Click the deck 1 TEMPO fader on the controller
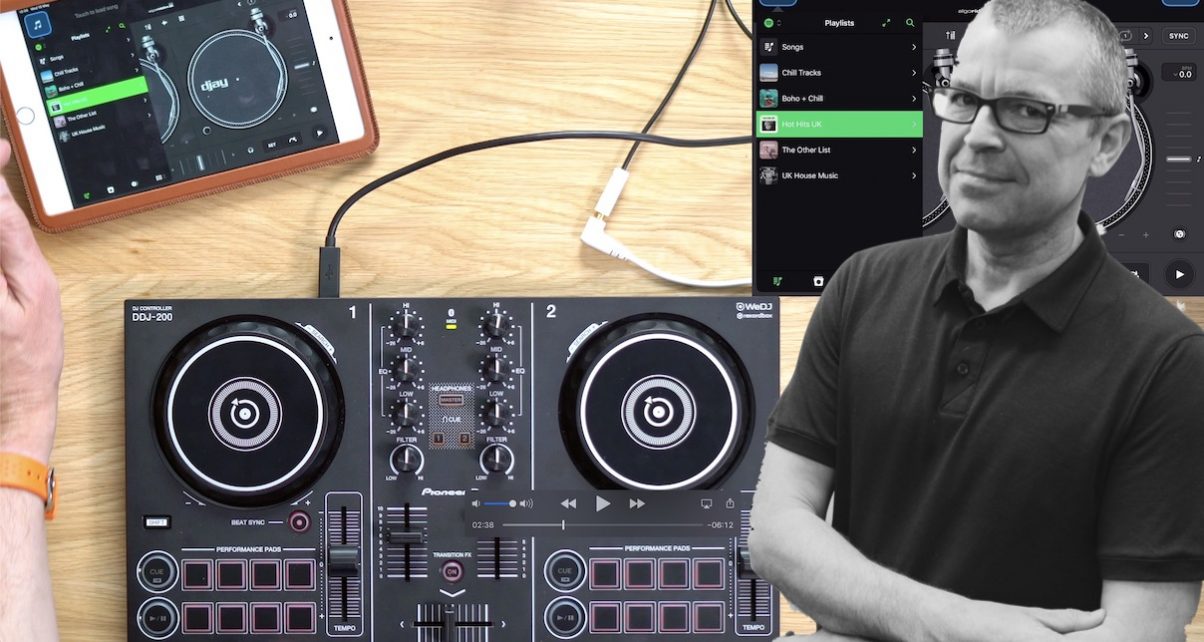Screen dimensions: 1204x642 coord(344,558)
